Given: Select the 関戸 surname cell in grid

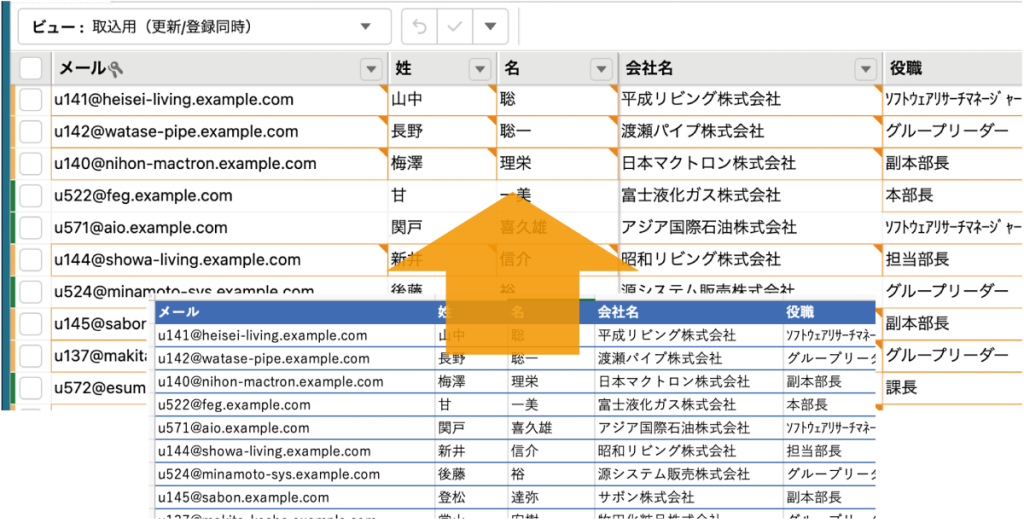Looking at the screenshot, I should [442, 228].
